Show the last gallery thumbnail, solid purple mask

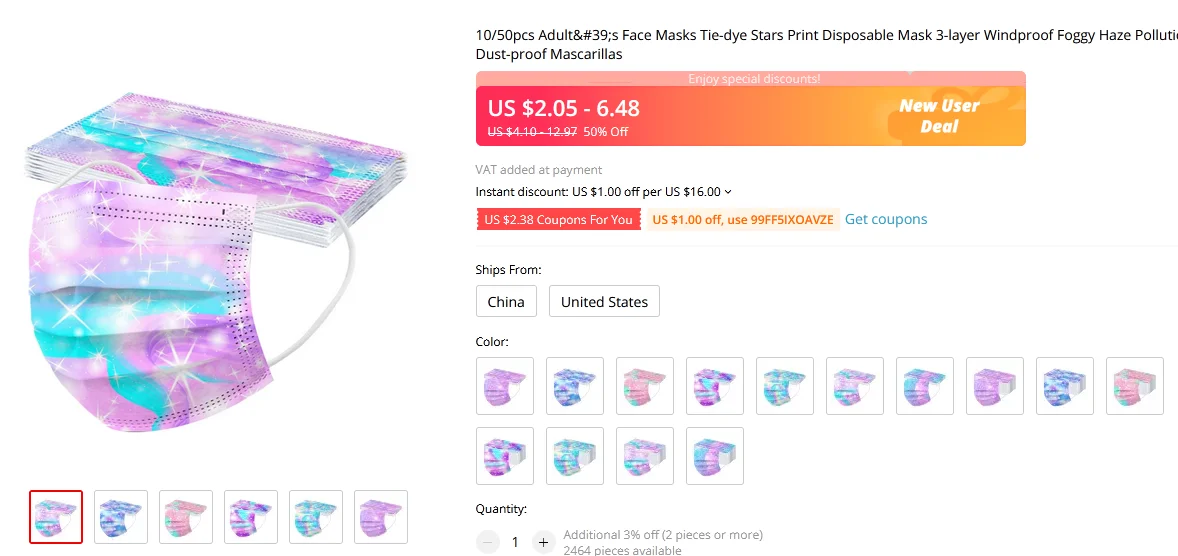[x=381, y=517]
